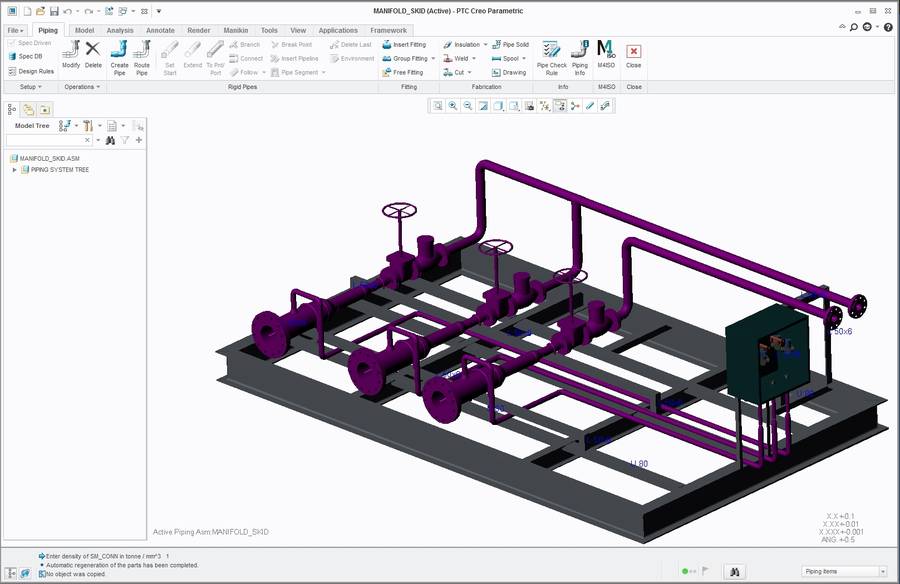Viewport: 900px width, 584px height.
Task: Switch to the Model ribbon tab
Action: [x=84, y=29]
